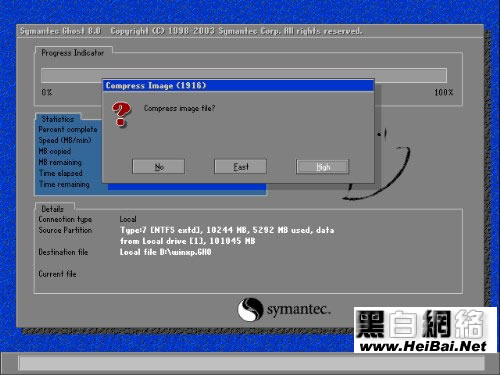The width and height of the screenshot is (500, 375).
Task: Click the Destination file path text
Action: click(x=166, y=252)
